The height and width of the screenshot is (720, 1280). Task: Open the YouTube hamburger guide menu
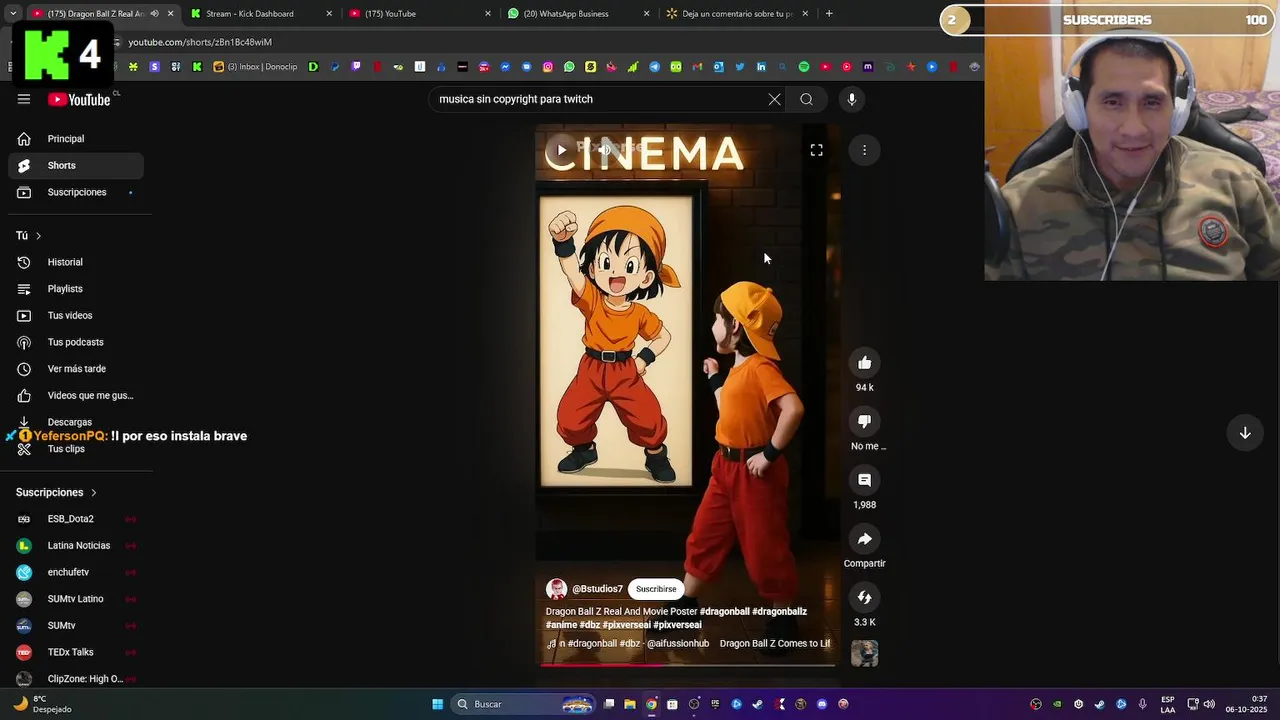[x=24, y=99]
